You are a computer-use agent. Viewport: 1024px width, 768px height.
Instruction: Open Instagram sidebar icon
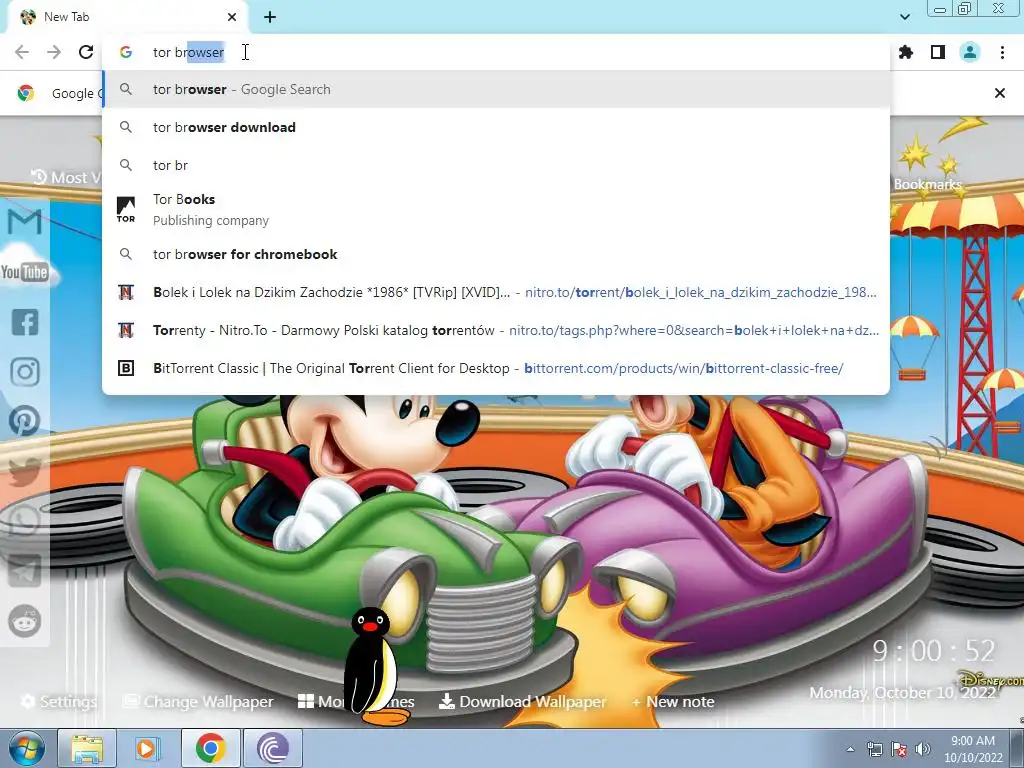click(24, 372)
